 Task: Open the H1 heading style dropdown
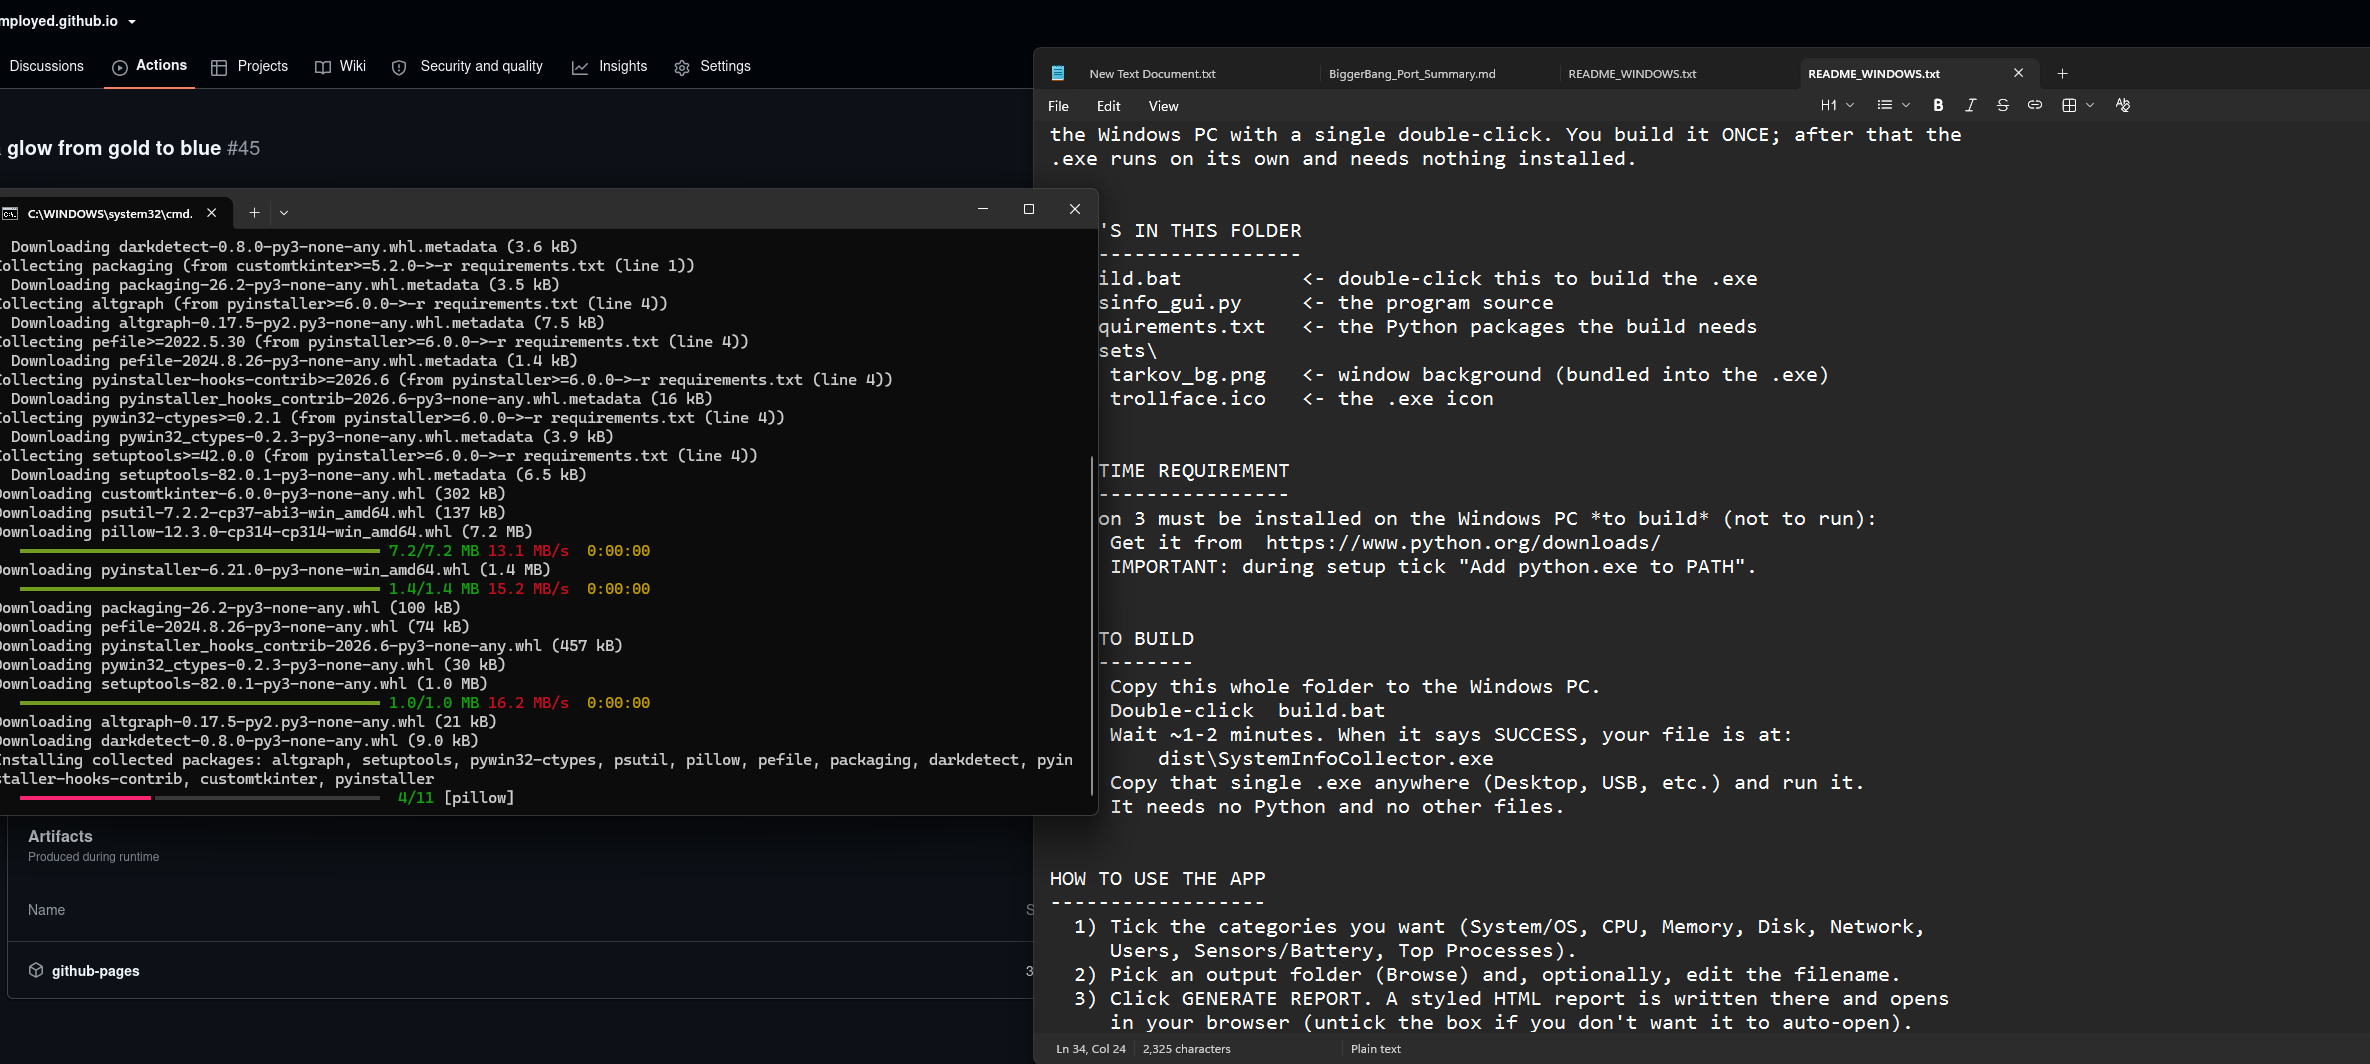1837,105
